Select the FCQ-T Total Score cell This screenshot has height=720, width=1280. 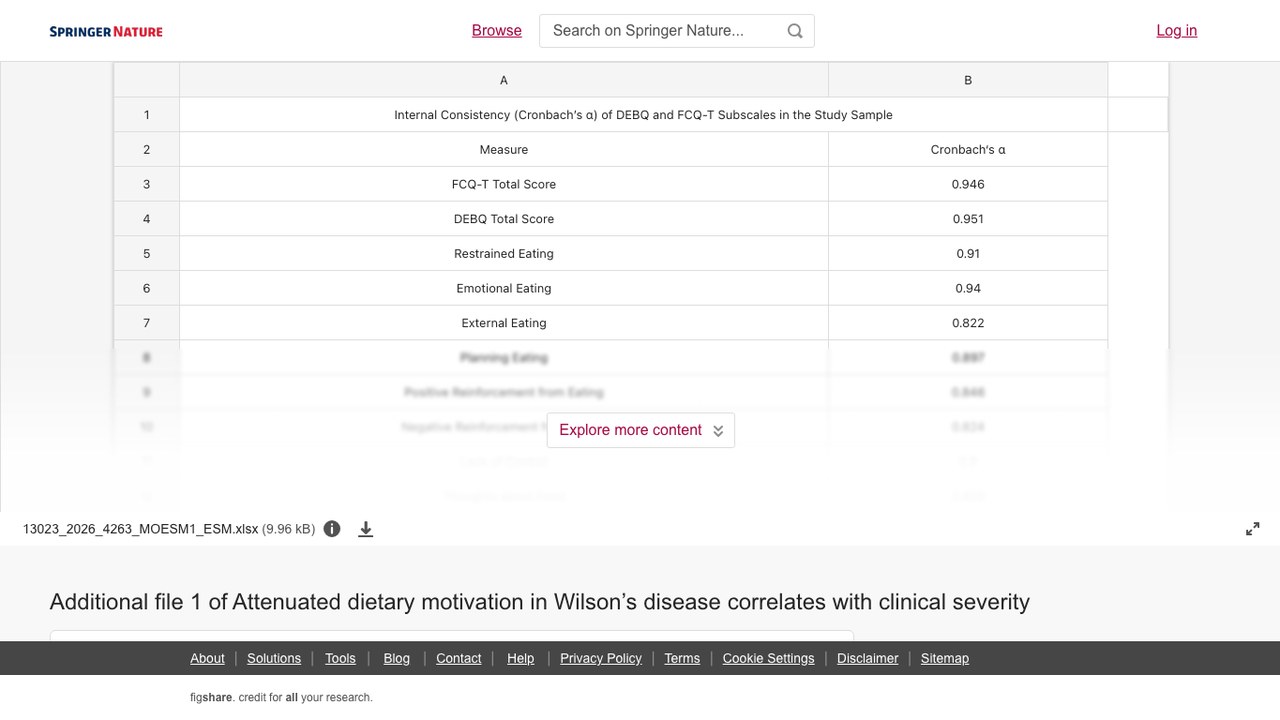[x=504, y=184]
